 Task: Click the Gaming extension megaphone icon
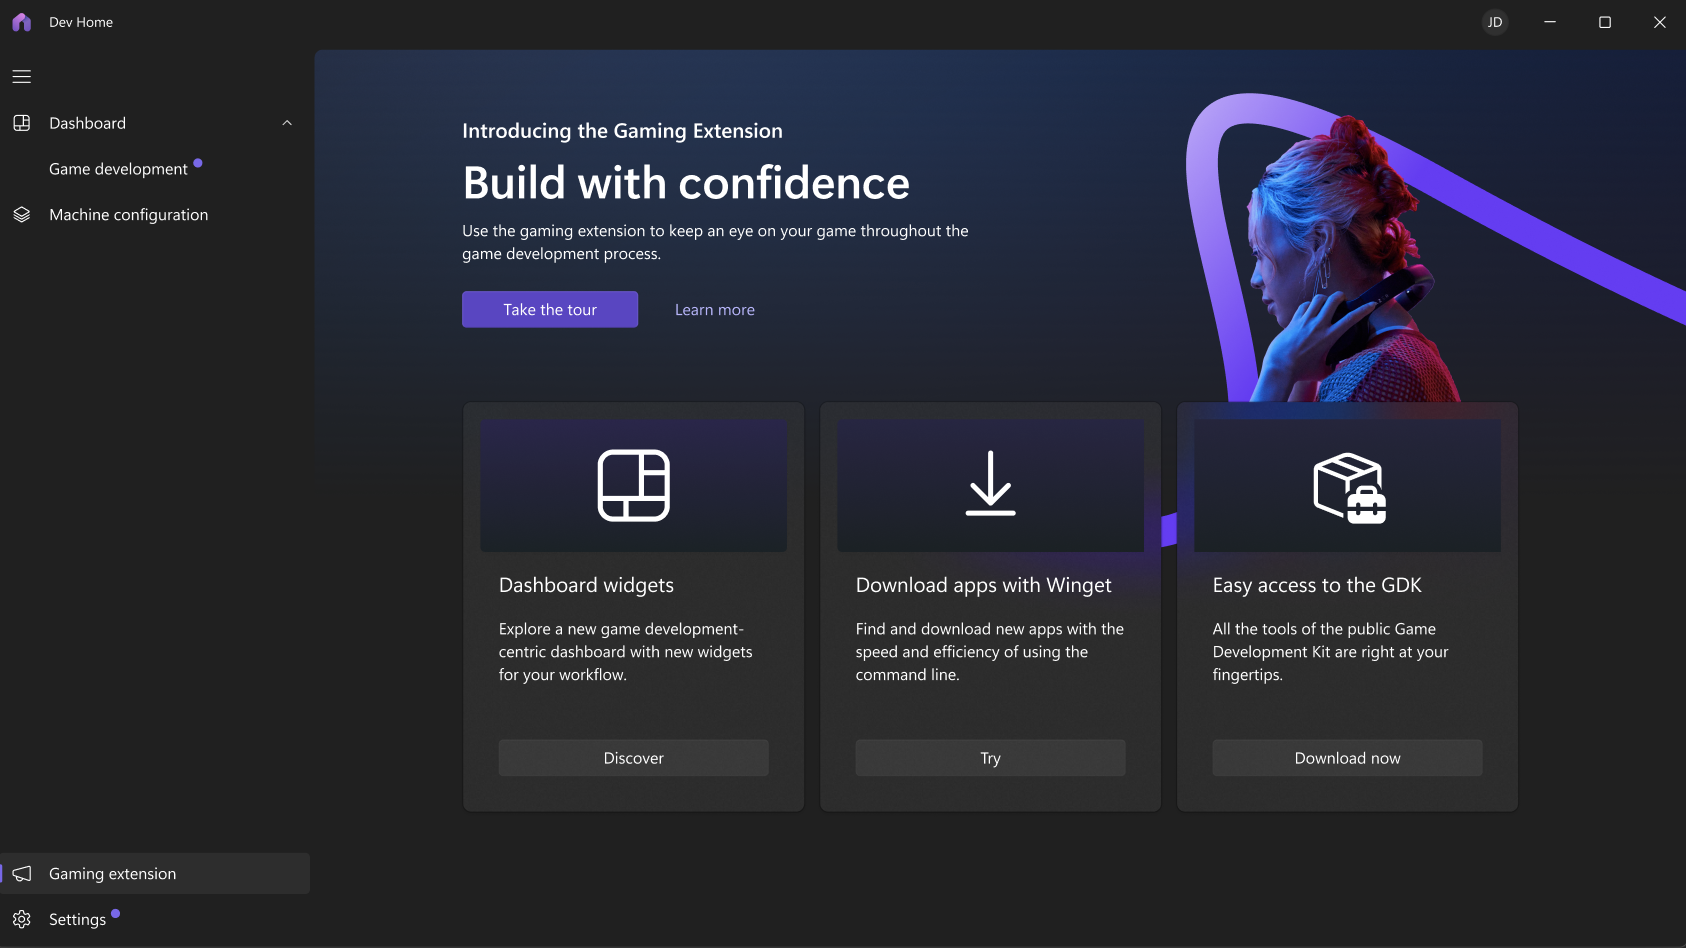[x=22, y=874]
